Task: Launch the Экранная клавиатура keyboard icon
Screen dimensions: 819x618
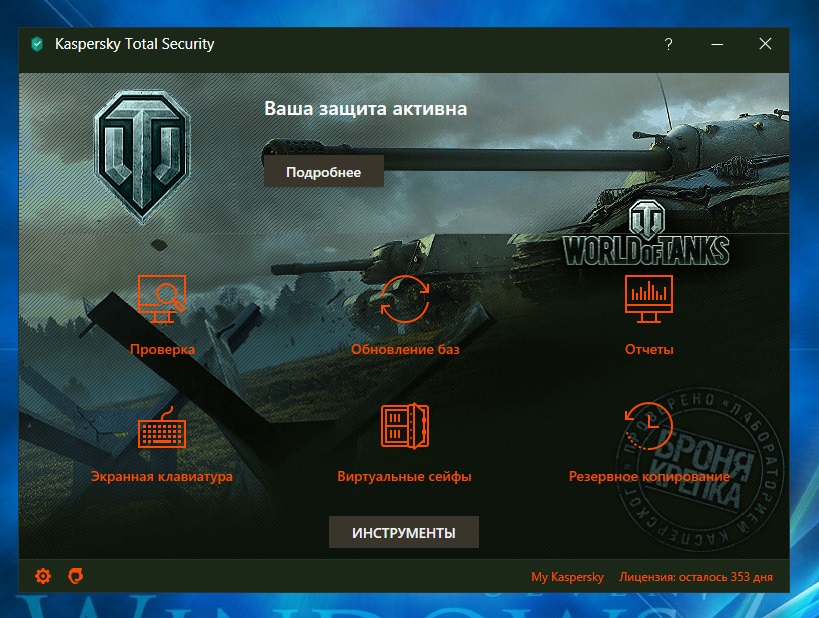Action: click(162, 427)
